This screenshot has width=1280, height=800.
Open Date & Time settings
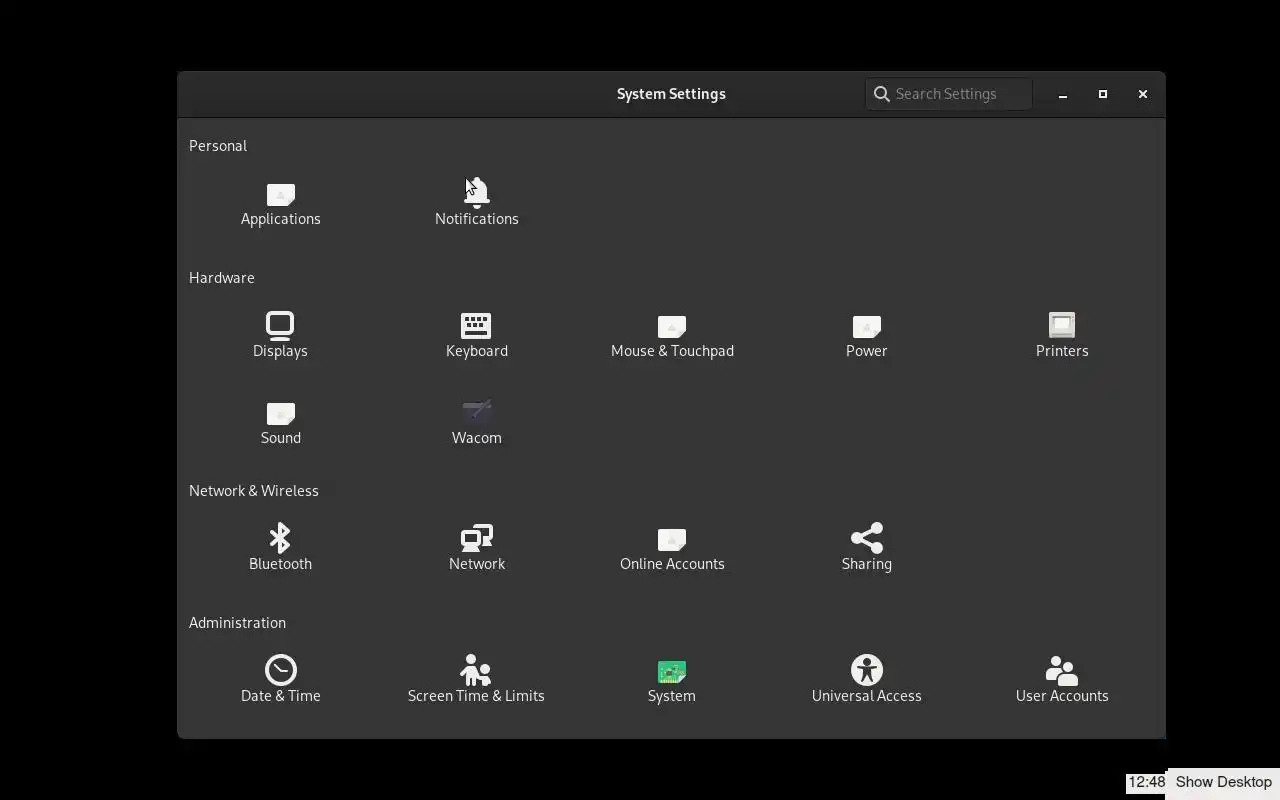[281, 680]
